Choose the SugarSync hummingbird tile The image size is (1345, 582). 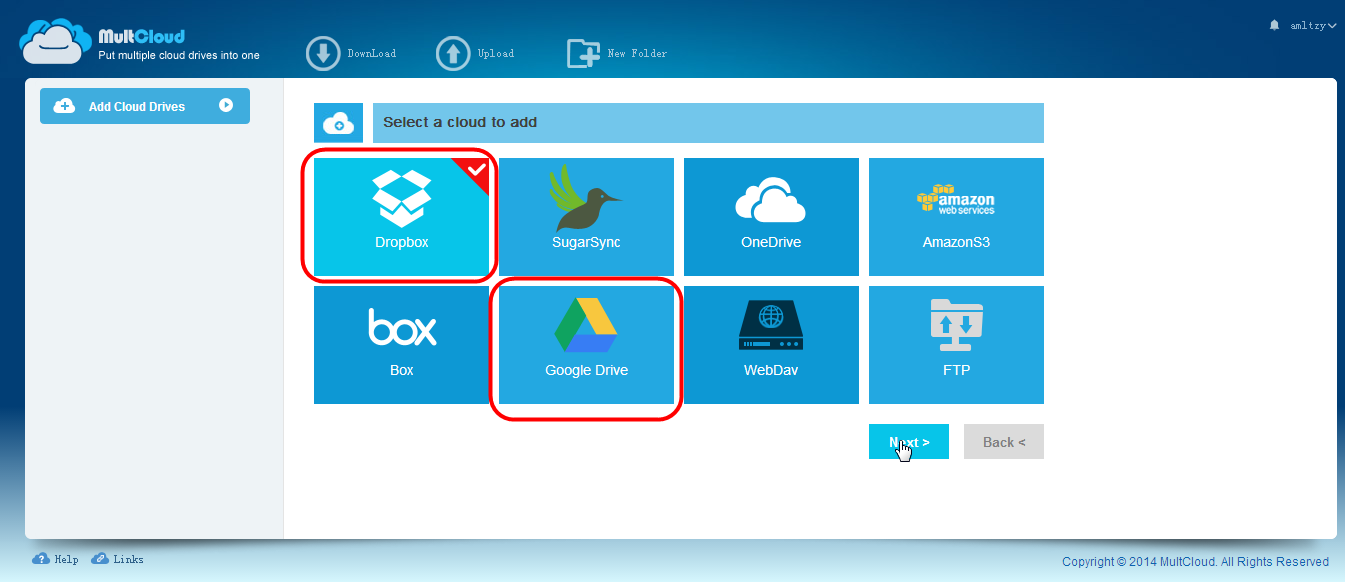click(x=586, y=217)
